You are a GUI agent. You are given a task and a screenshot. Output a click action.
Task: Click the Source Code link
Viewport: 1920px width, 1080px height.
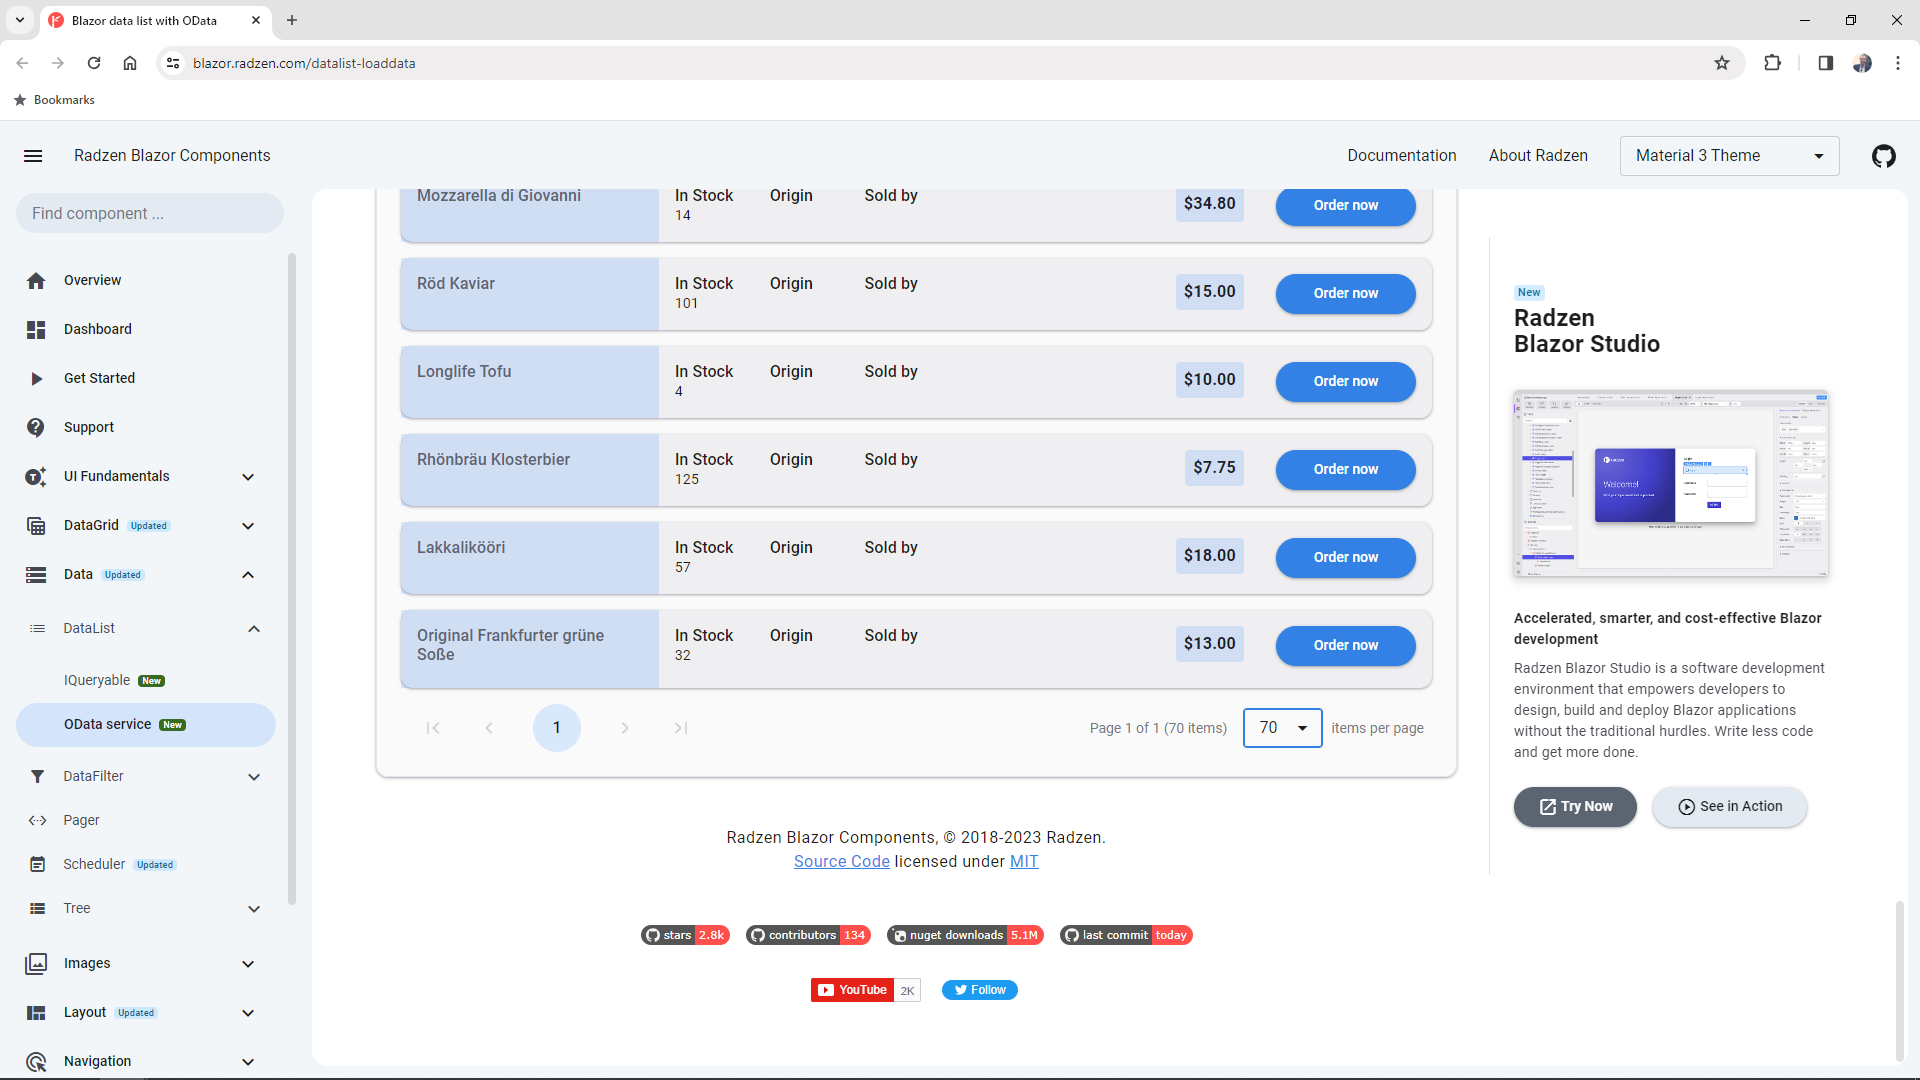point(841,862)
